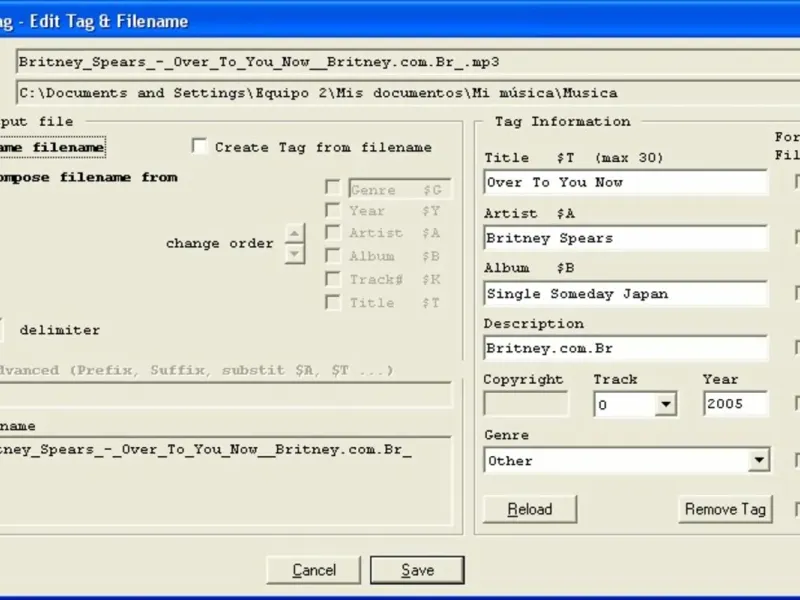Click the Title field 'Over To You Now'
The image size is (800, 600).
tap(626, 182)
